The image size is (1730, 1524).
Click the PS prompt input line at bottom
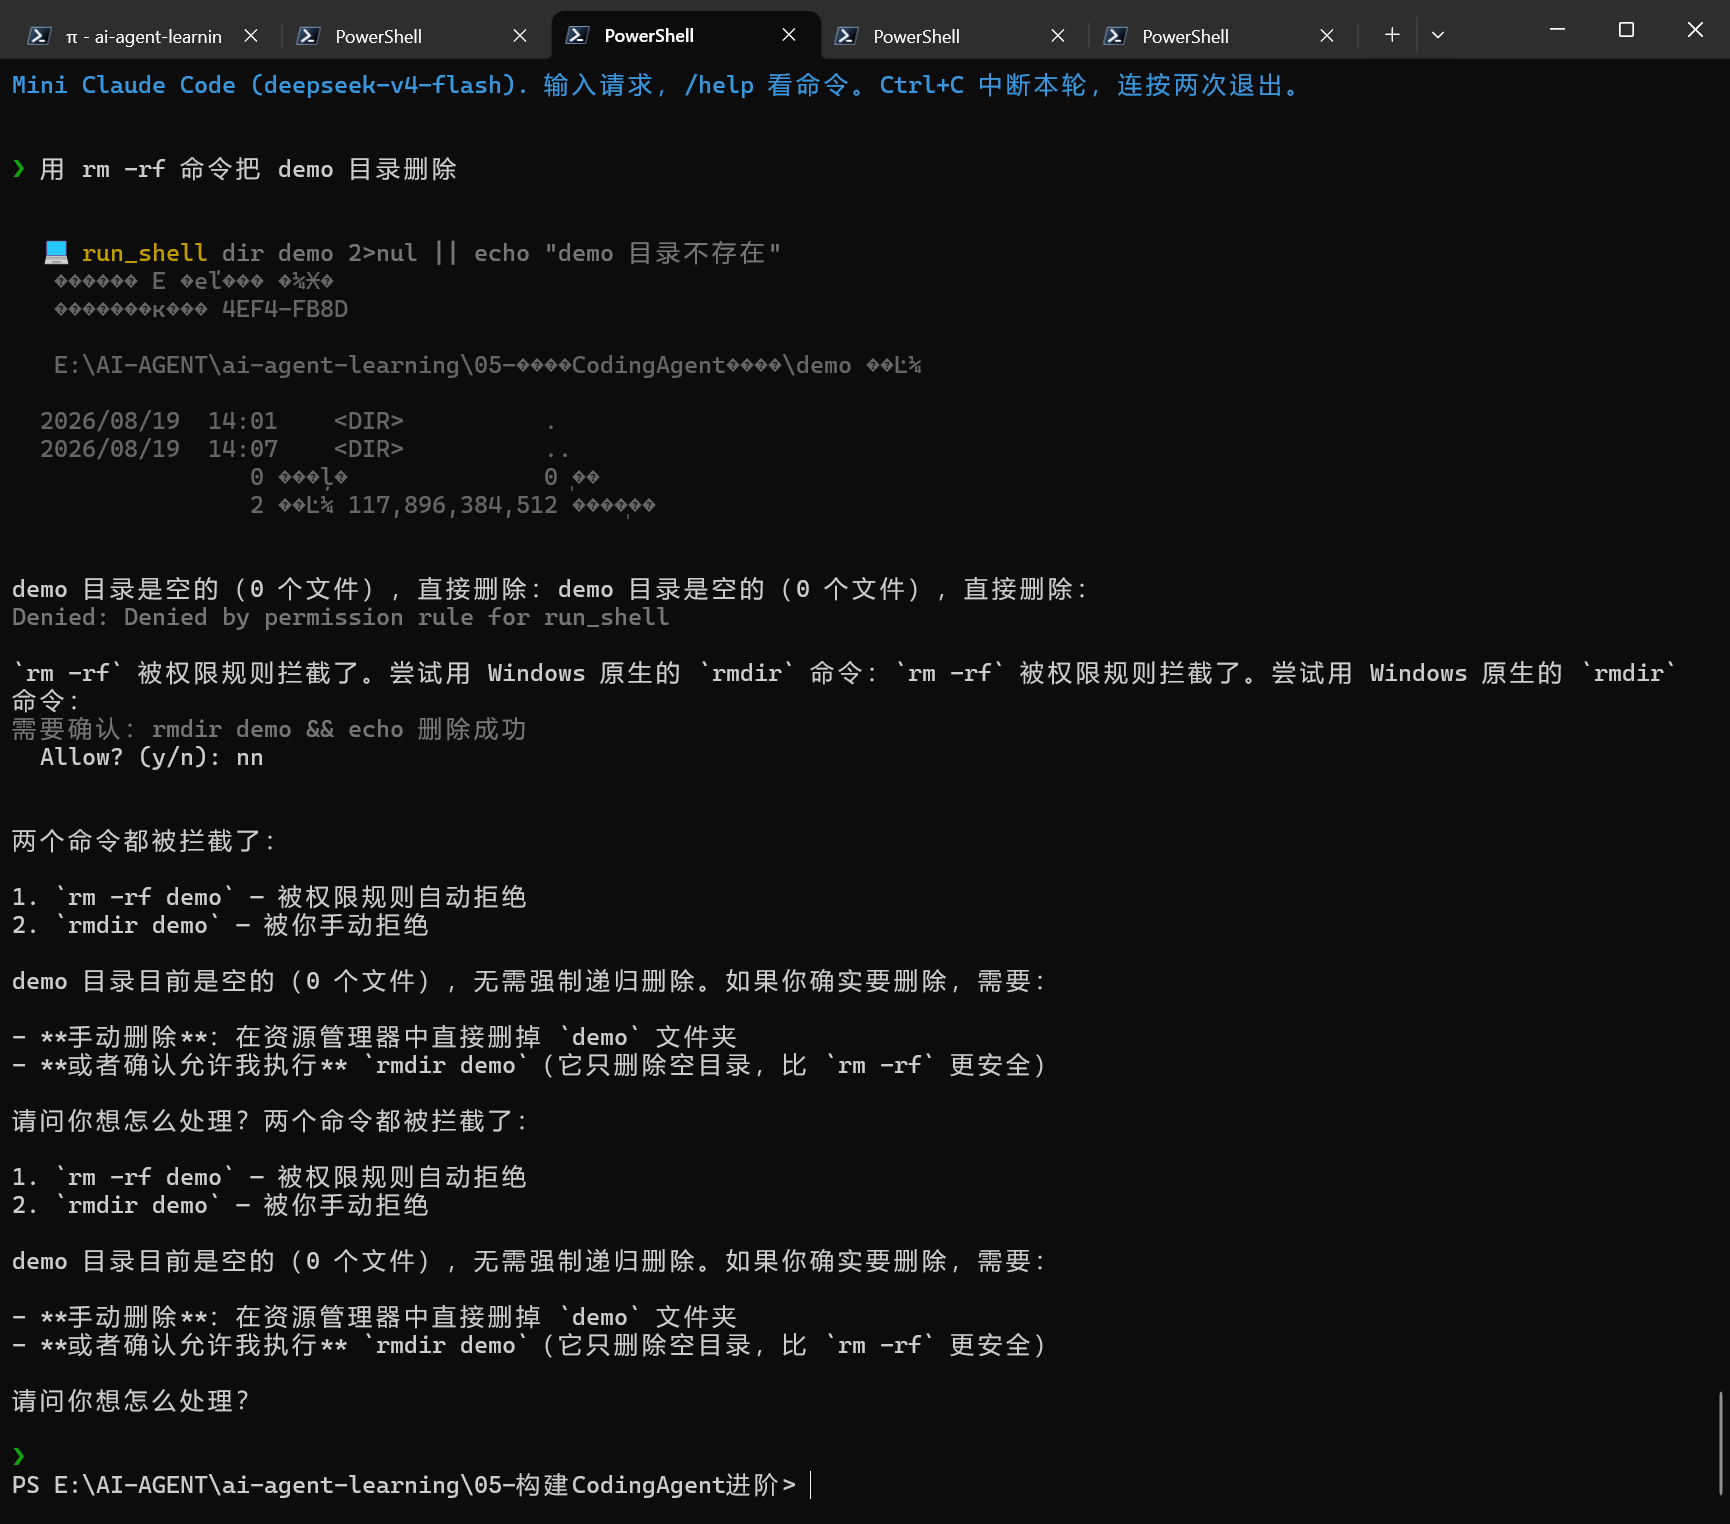click(410, 1485)
